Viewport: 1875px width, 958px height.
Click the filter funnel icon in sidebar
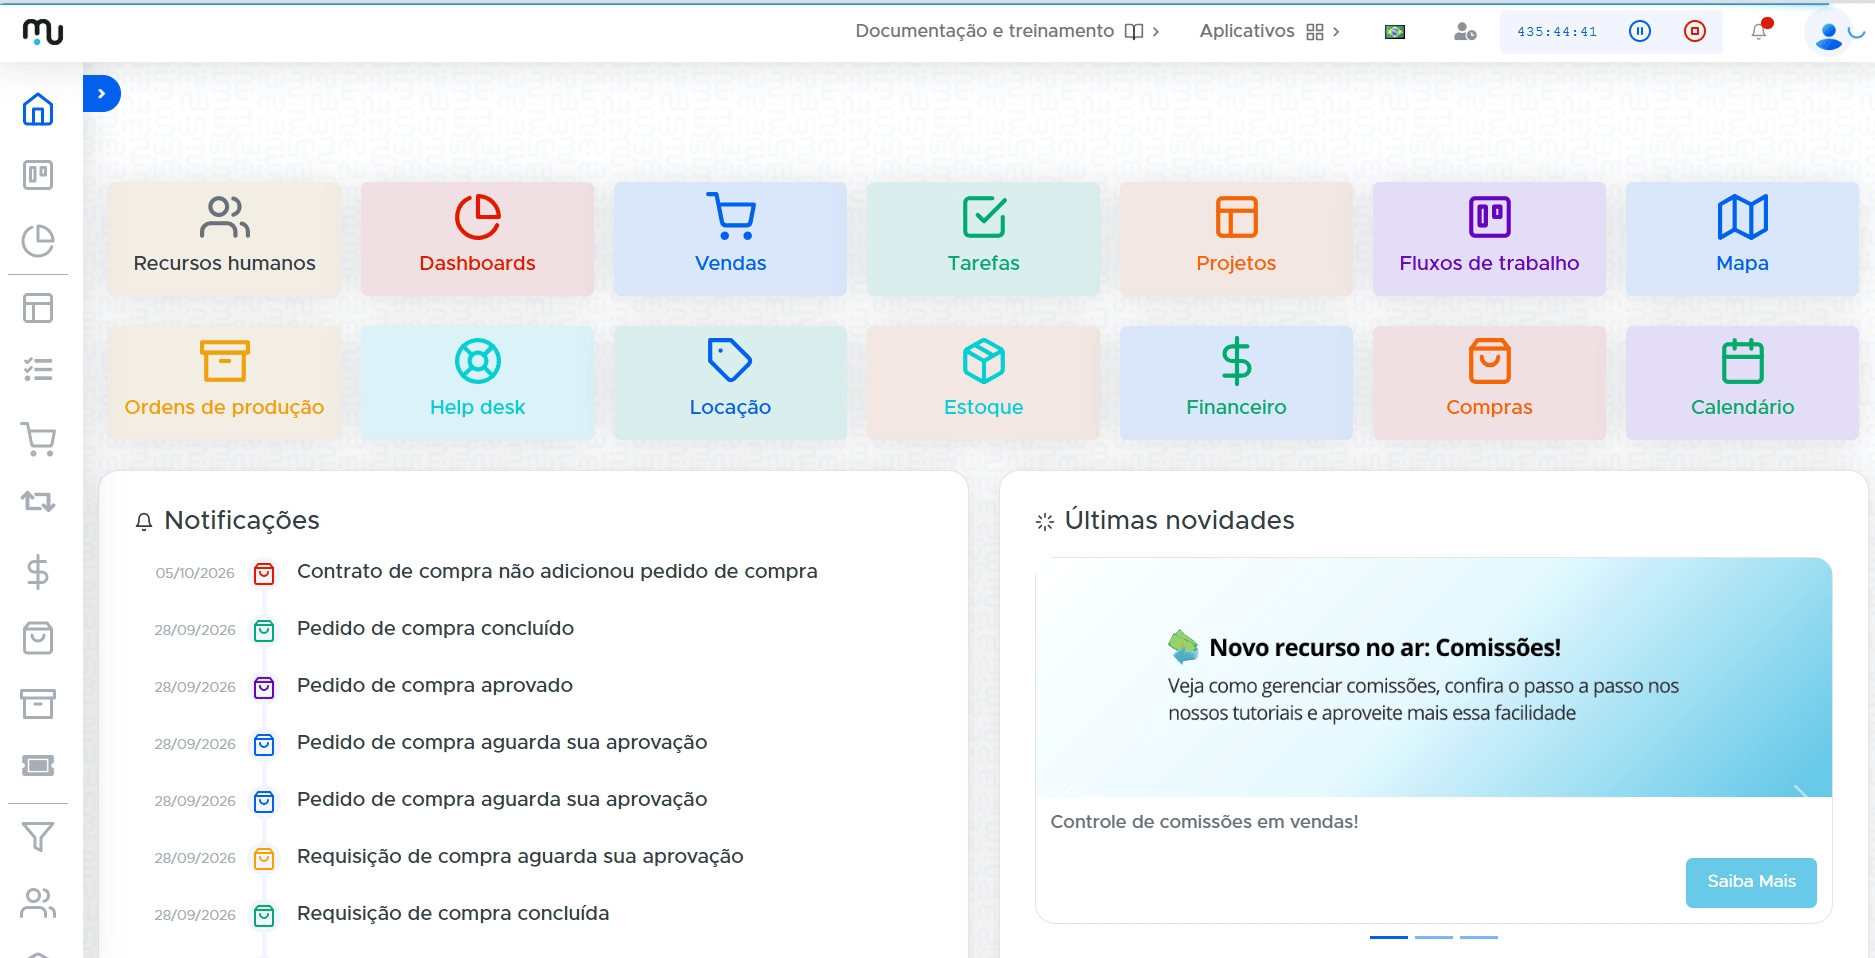(x=38, y=837)
